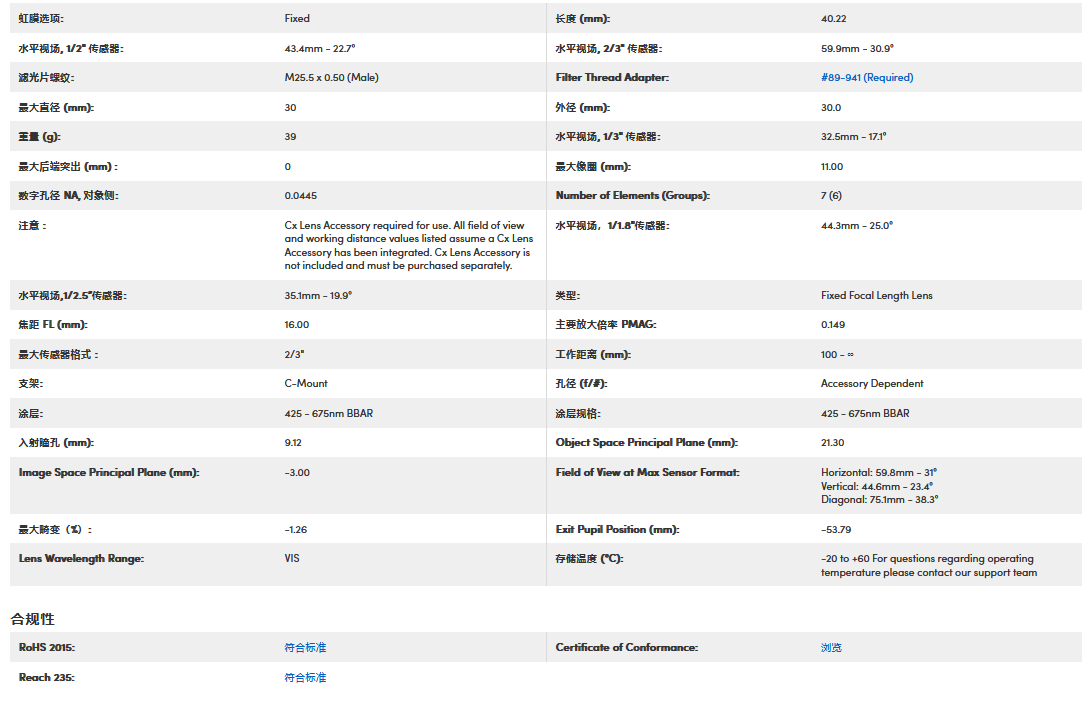The width and height of the screenshot is (1091, 712).
Task: Select the M25.5 x 0.50 (Male) value
Action: [x=331, y=78]
